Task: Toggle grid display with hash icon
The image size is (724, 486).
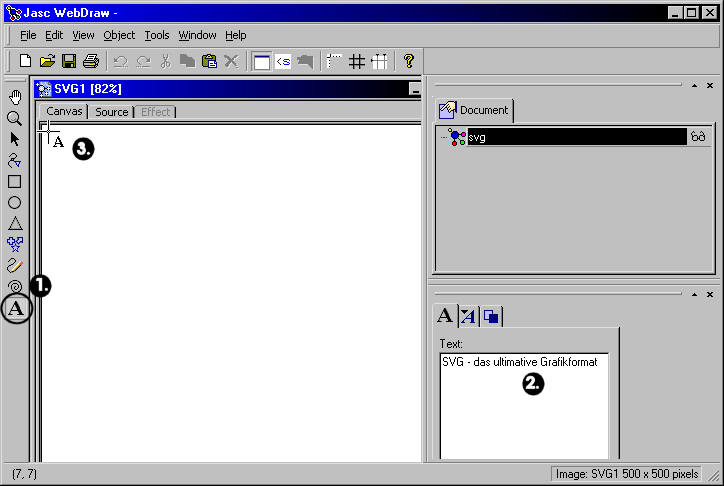Action: tap(357, 61)
